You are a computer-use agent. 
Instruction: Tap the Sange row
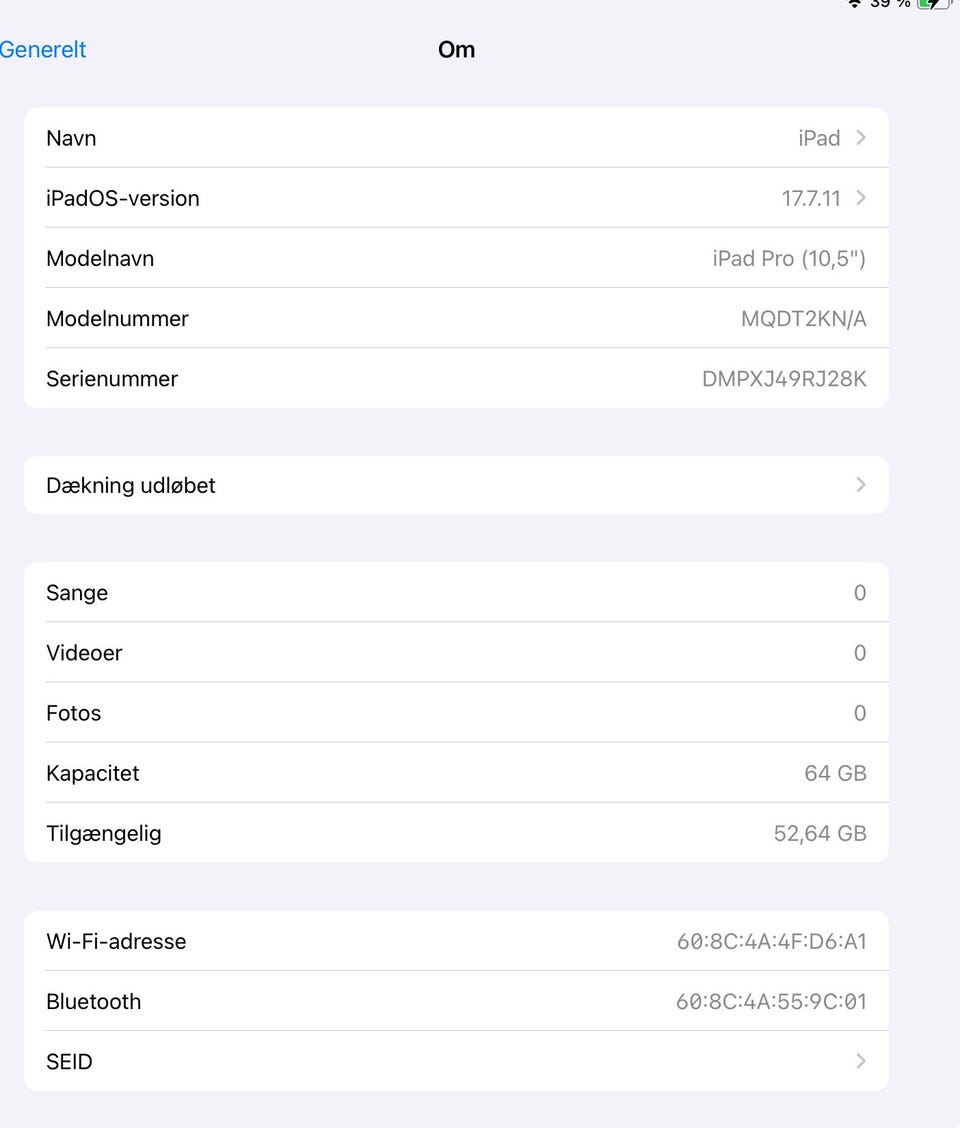pos(456,593)
